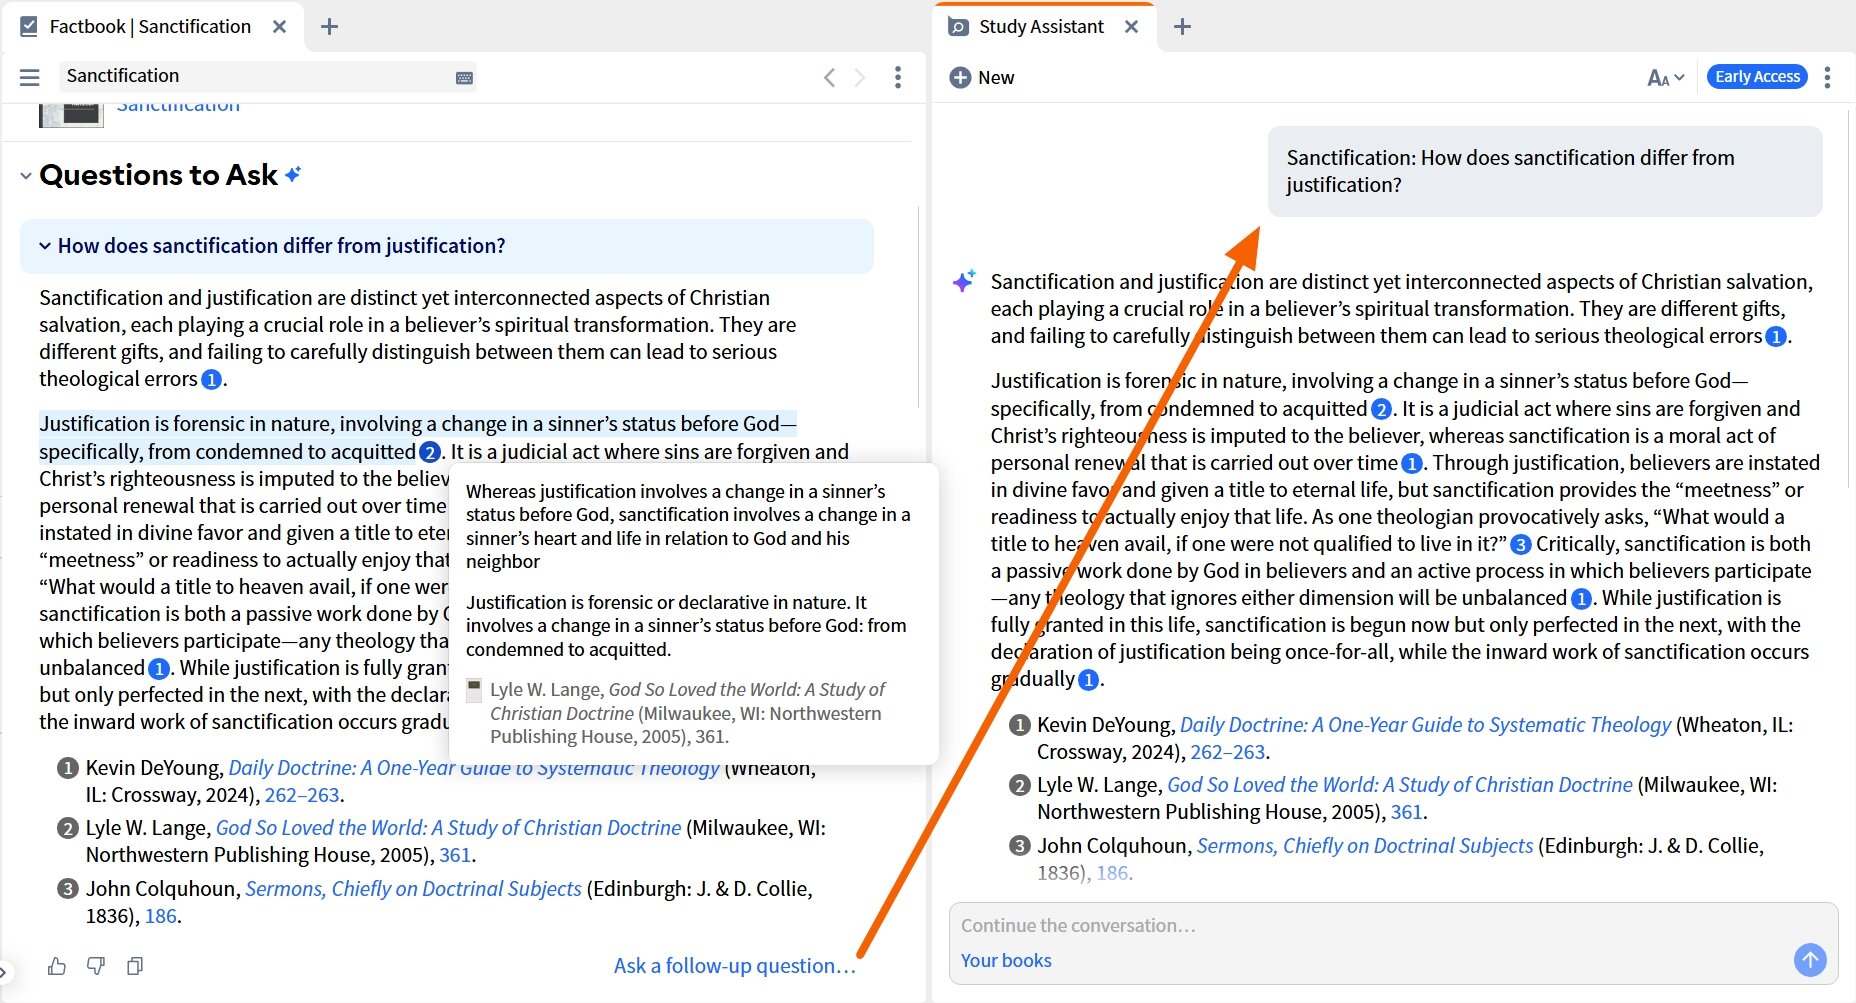Click citation 1 after 'theological errors' in Study Assistant

pos(1776,337)
